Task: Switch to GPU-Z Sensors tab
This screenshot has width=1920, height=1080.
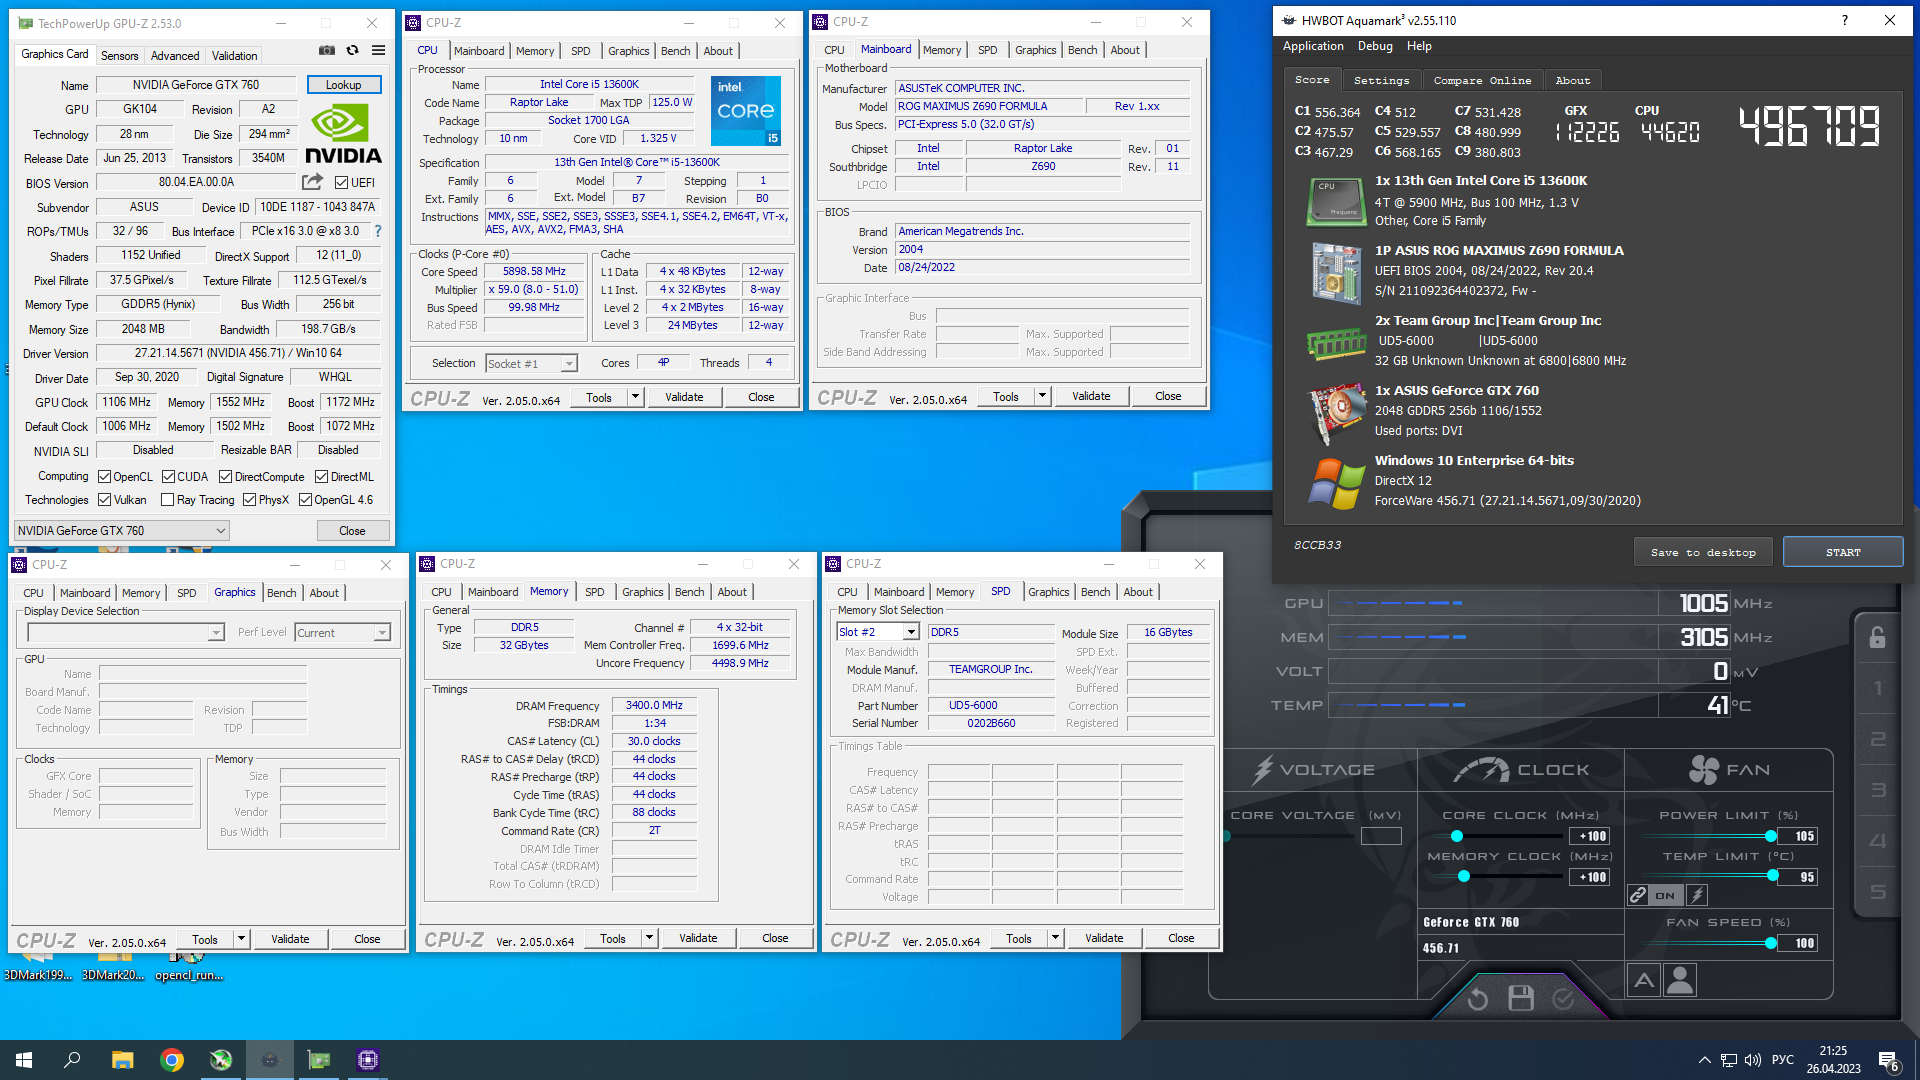Action: (119, 56)
